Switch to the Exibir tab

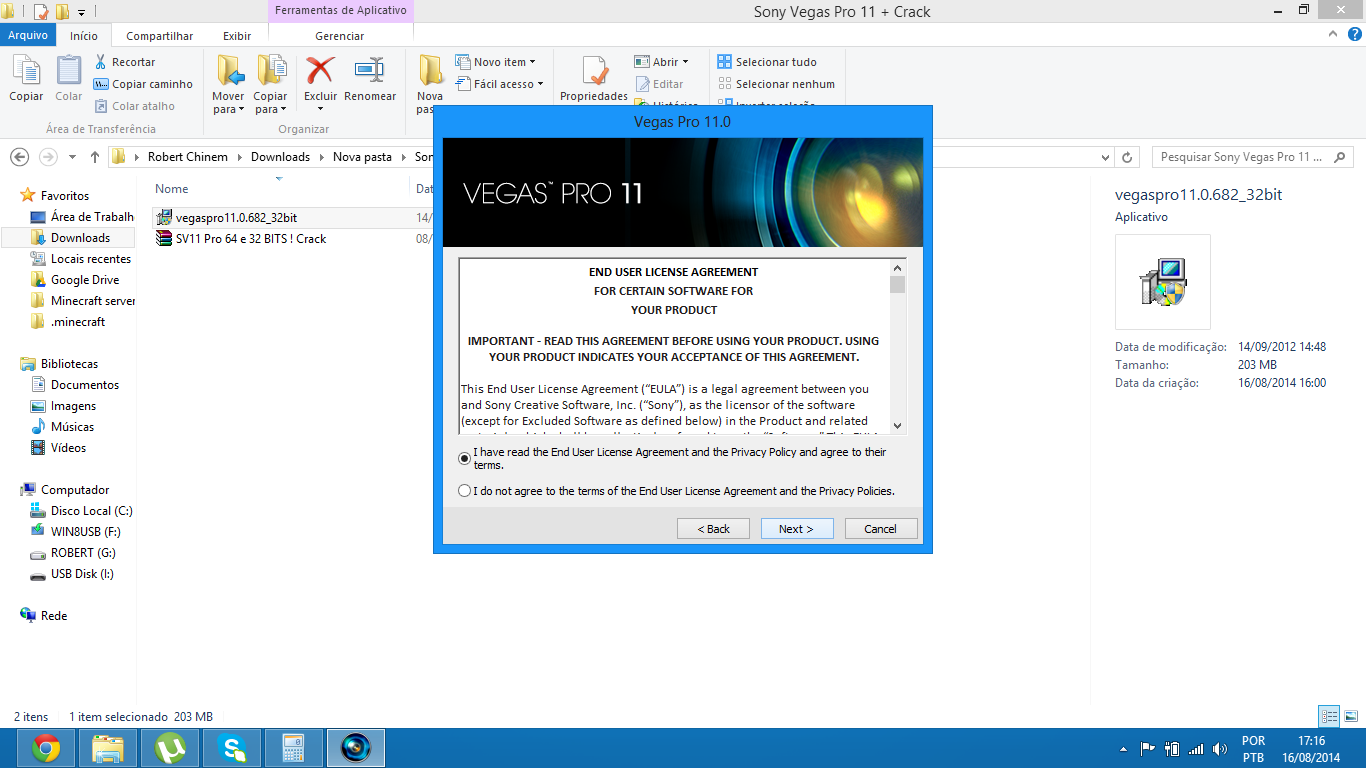(x=237, y=36)
